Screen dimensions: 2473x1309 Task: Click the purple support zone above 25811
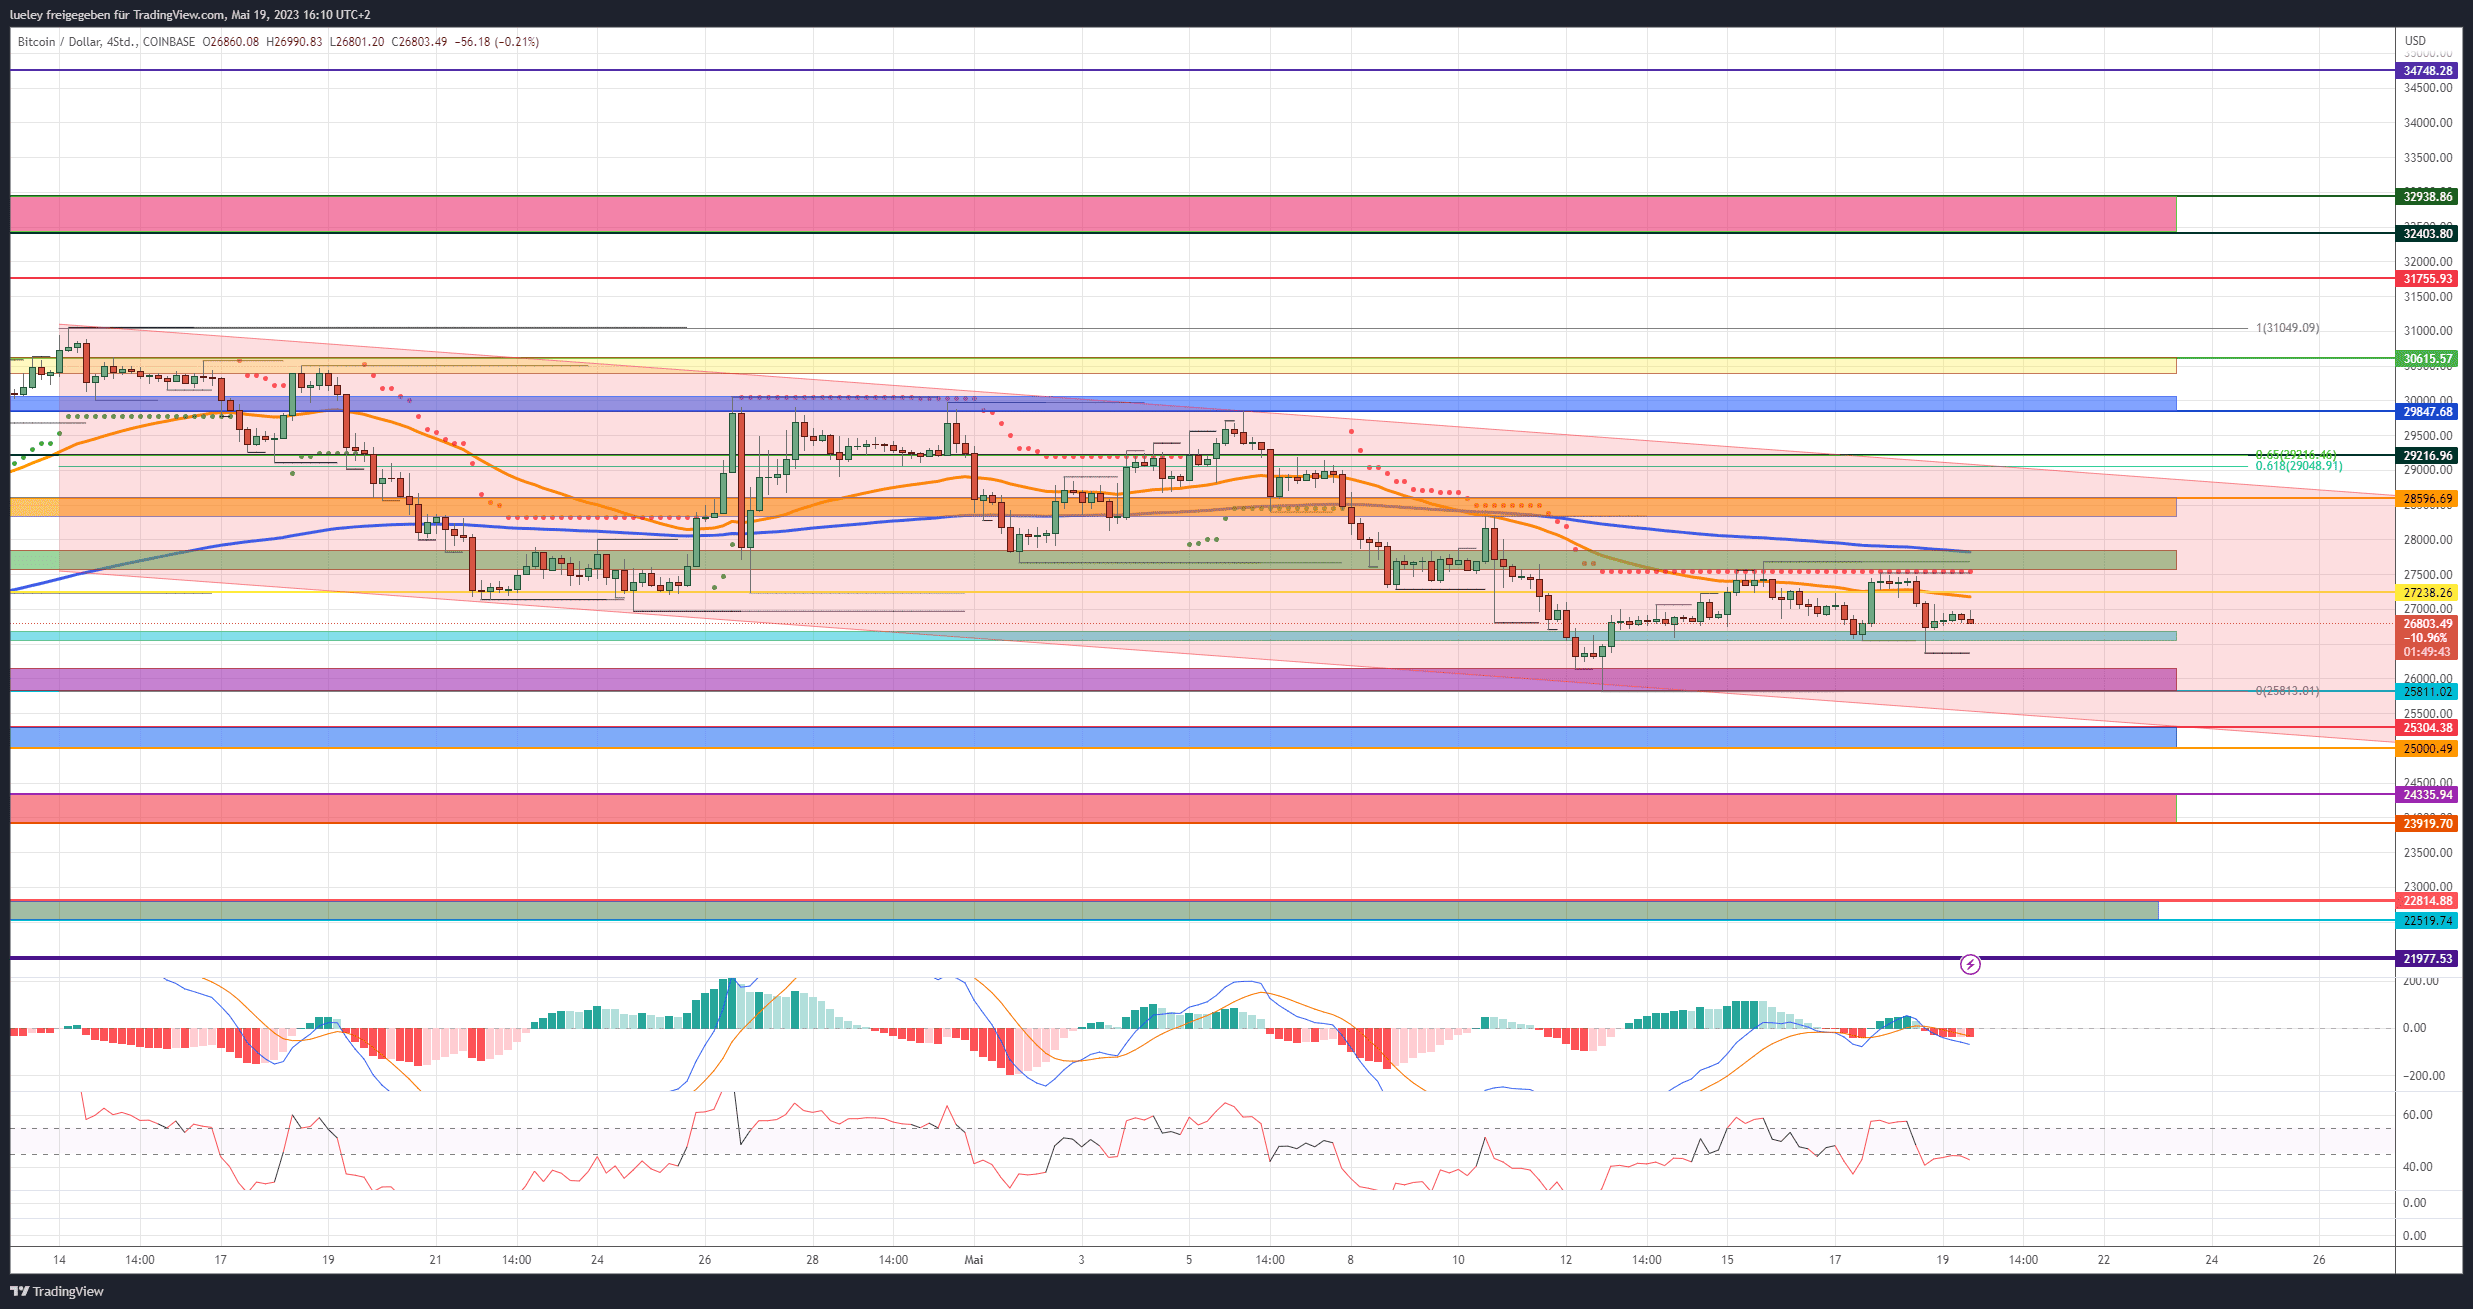tap(1093, 680)
